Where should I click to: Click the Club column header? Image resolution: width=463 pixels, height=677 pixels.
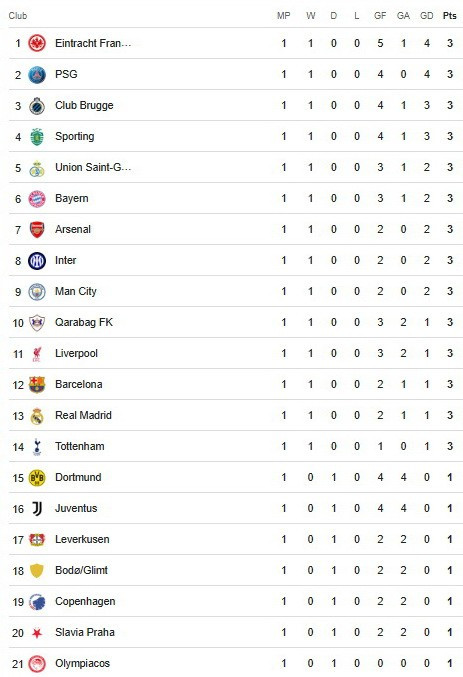[18, 16]
